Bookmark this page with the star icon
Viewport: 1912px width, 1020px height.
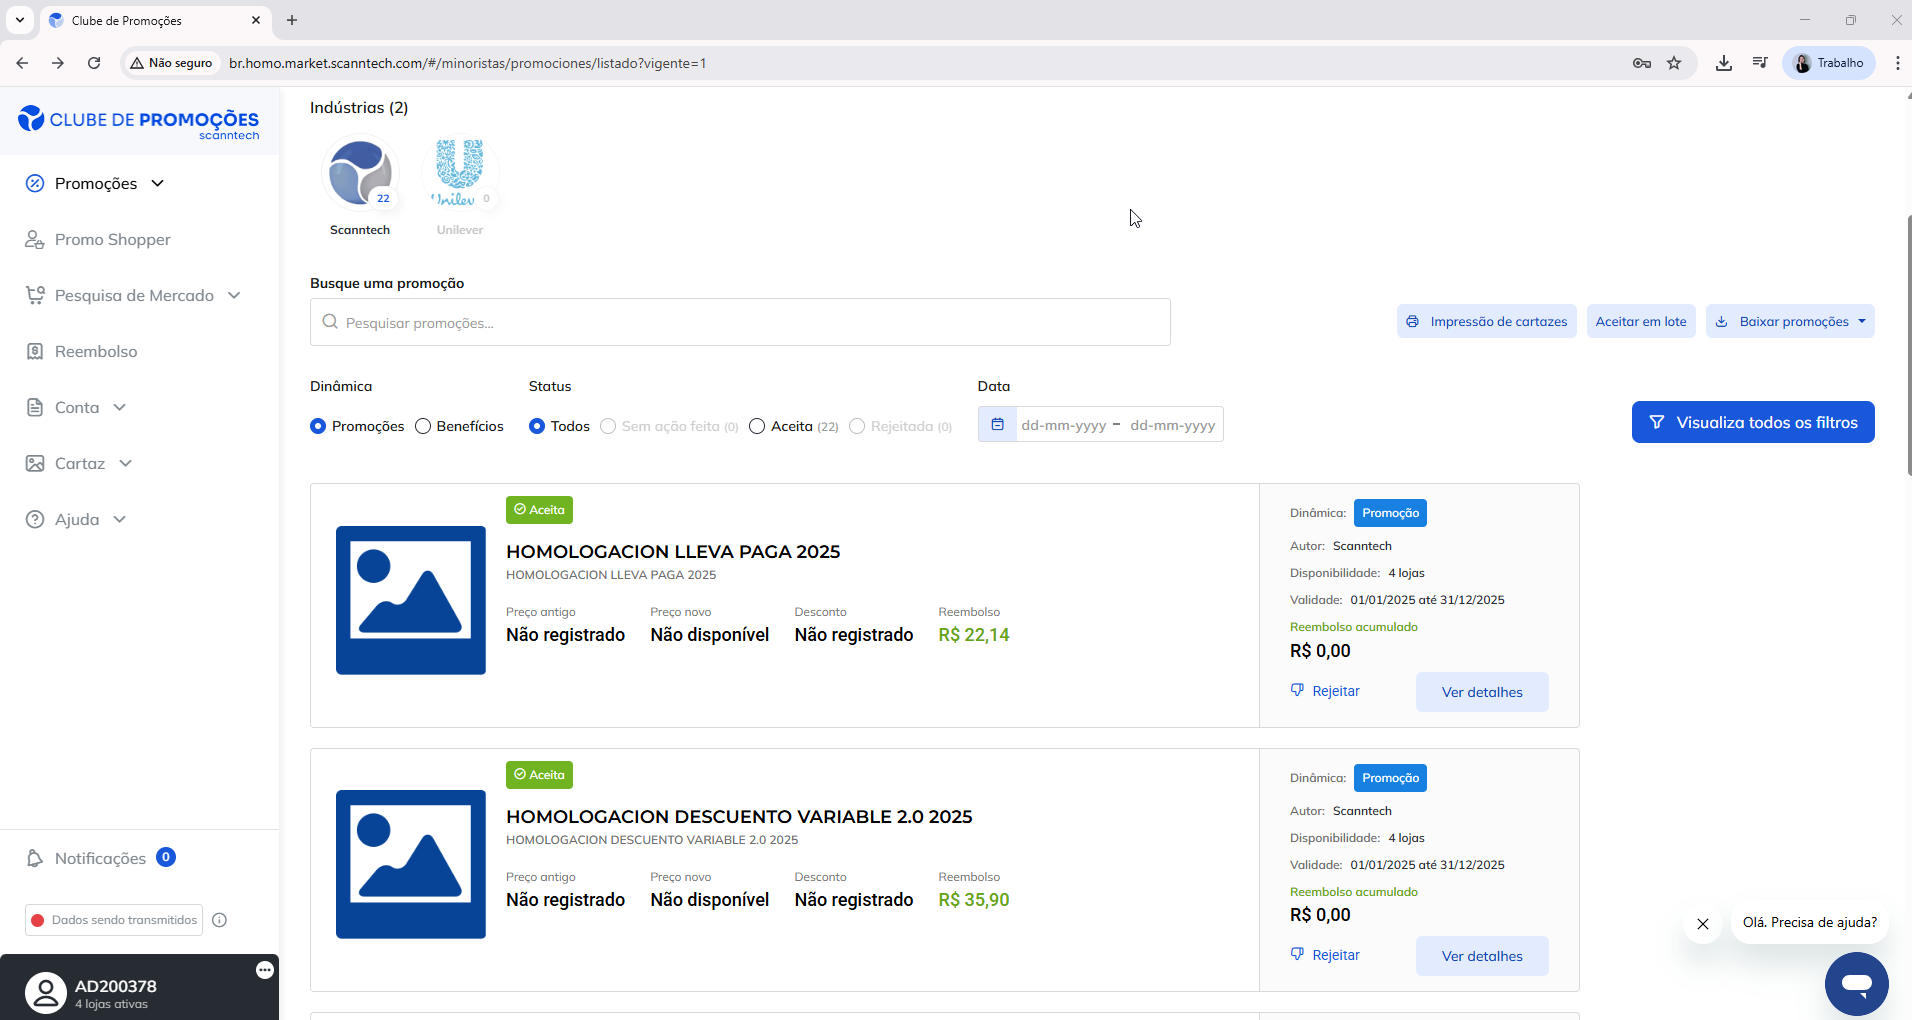point(1674,63)
